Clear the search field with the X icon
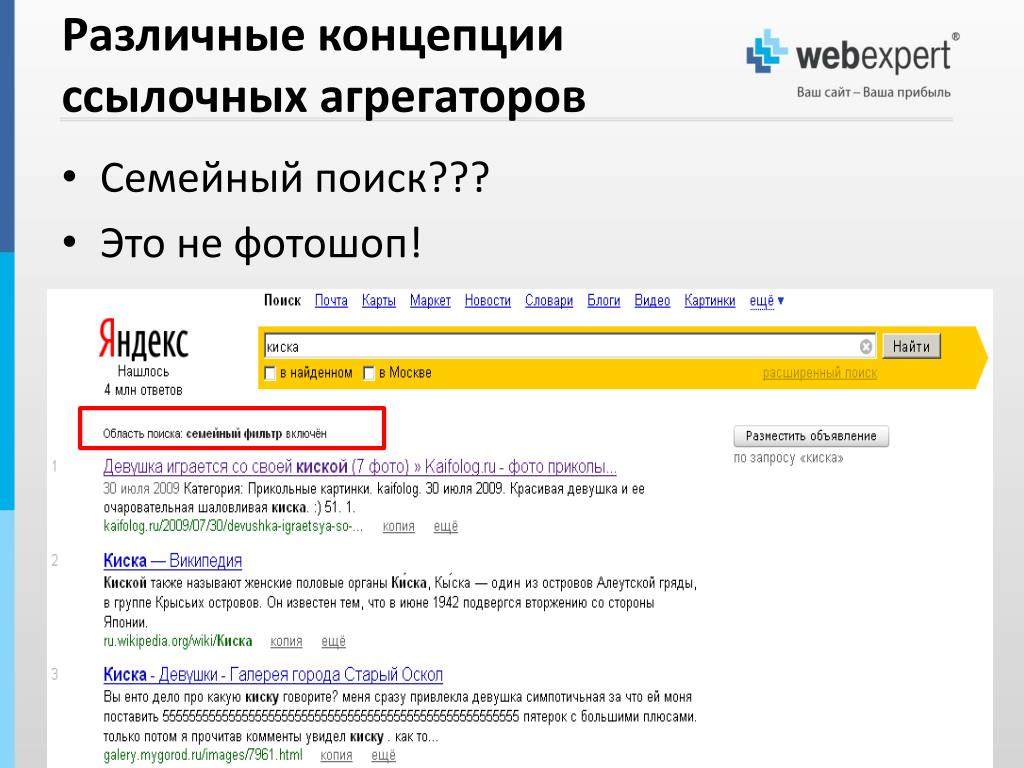 click(866, 347)
